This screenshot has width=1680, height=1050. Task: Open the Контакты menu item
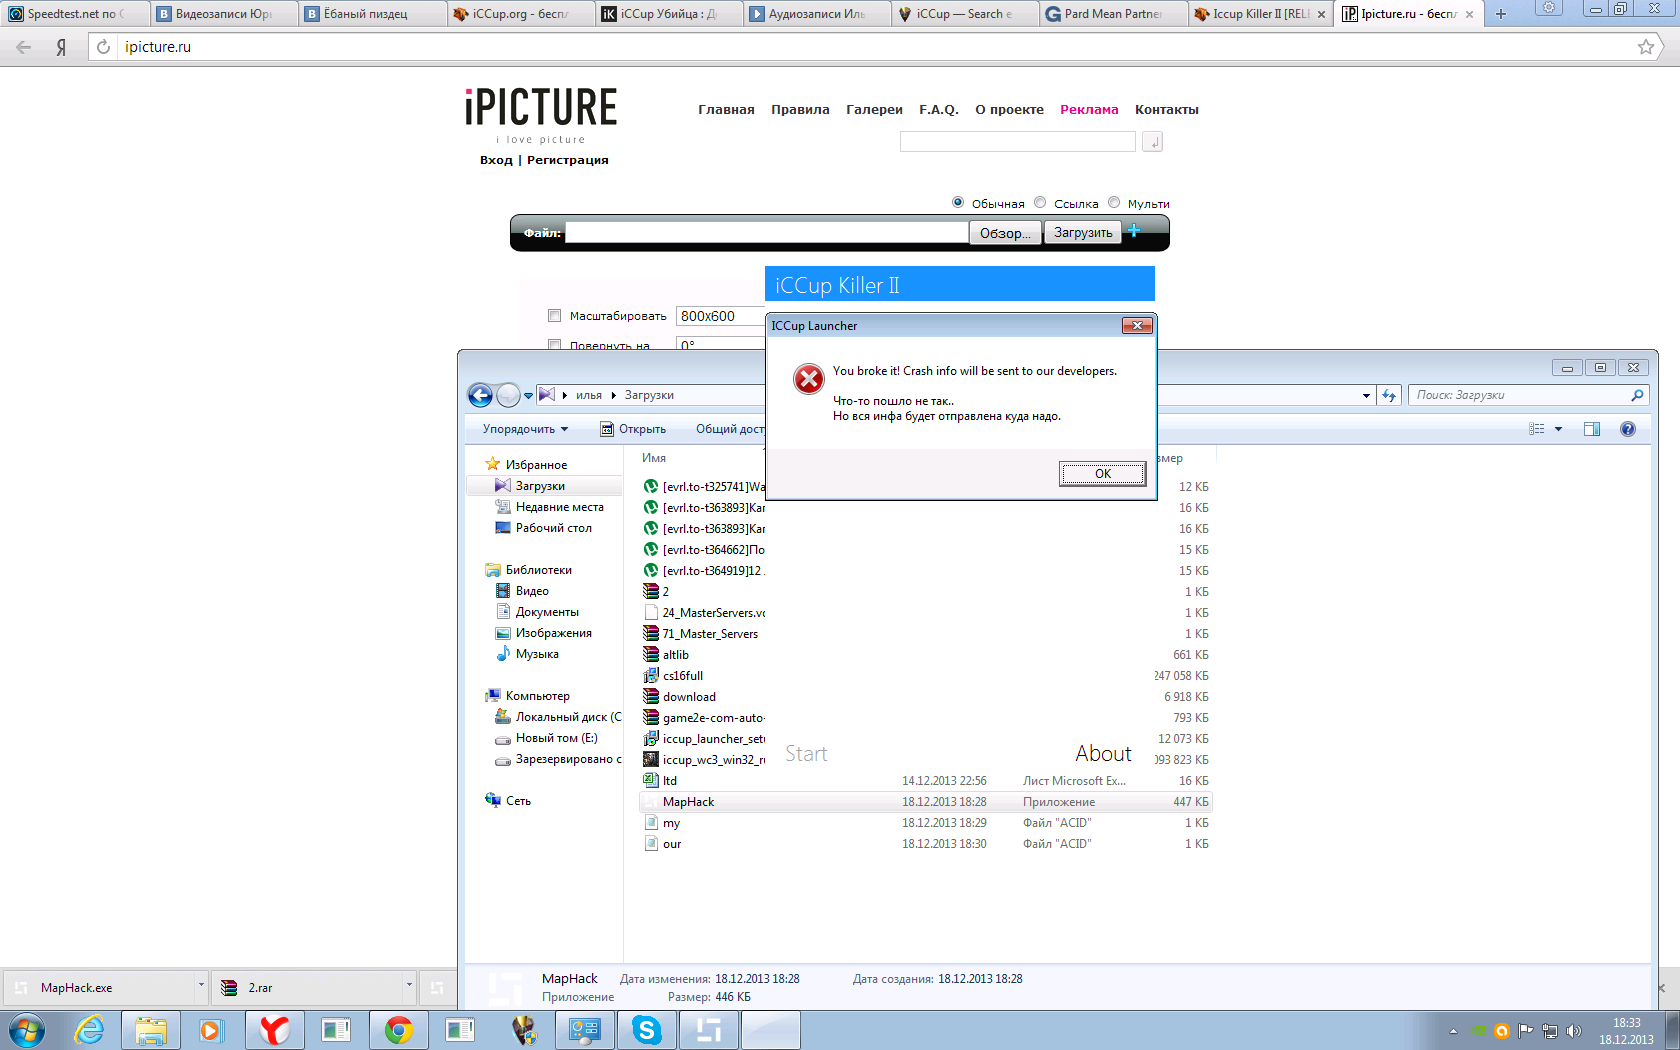coord(1166,110)
